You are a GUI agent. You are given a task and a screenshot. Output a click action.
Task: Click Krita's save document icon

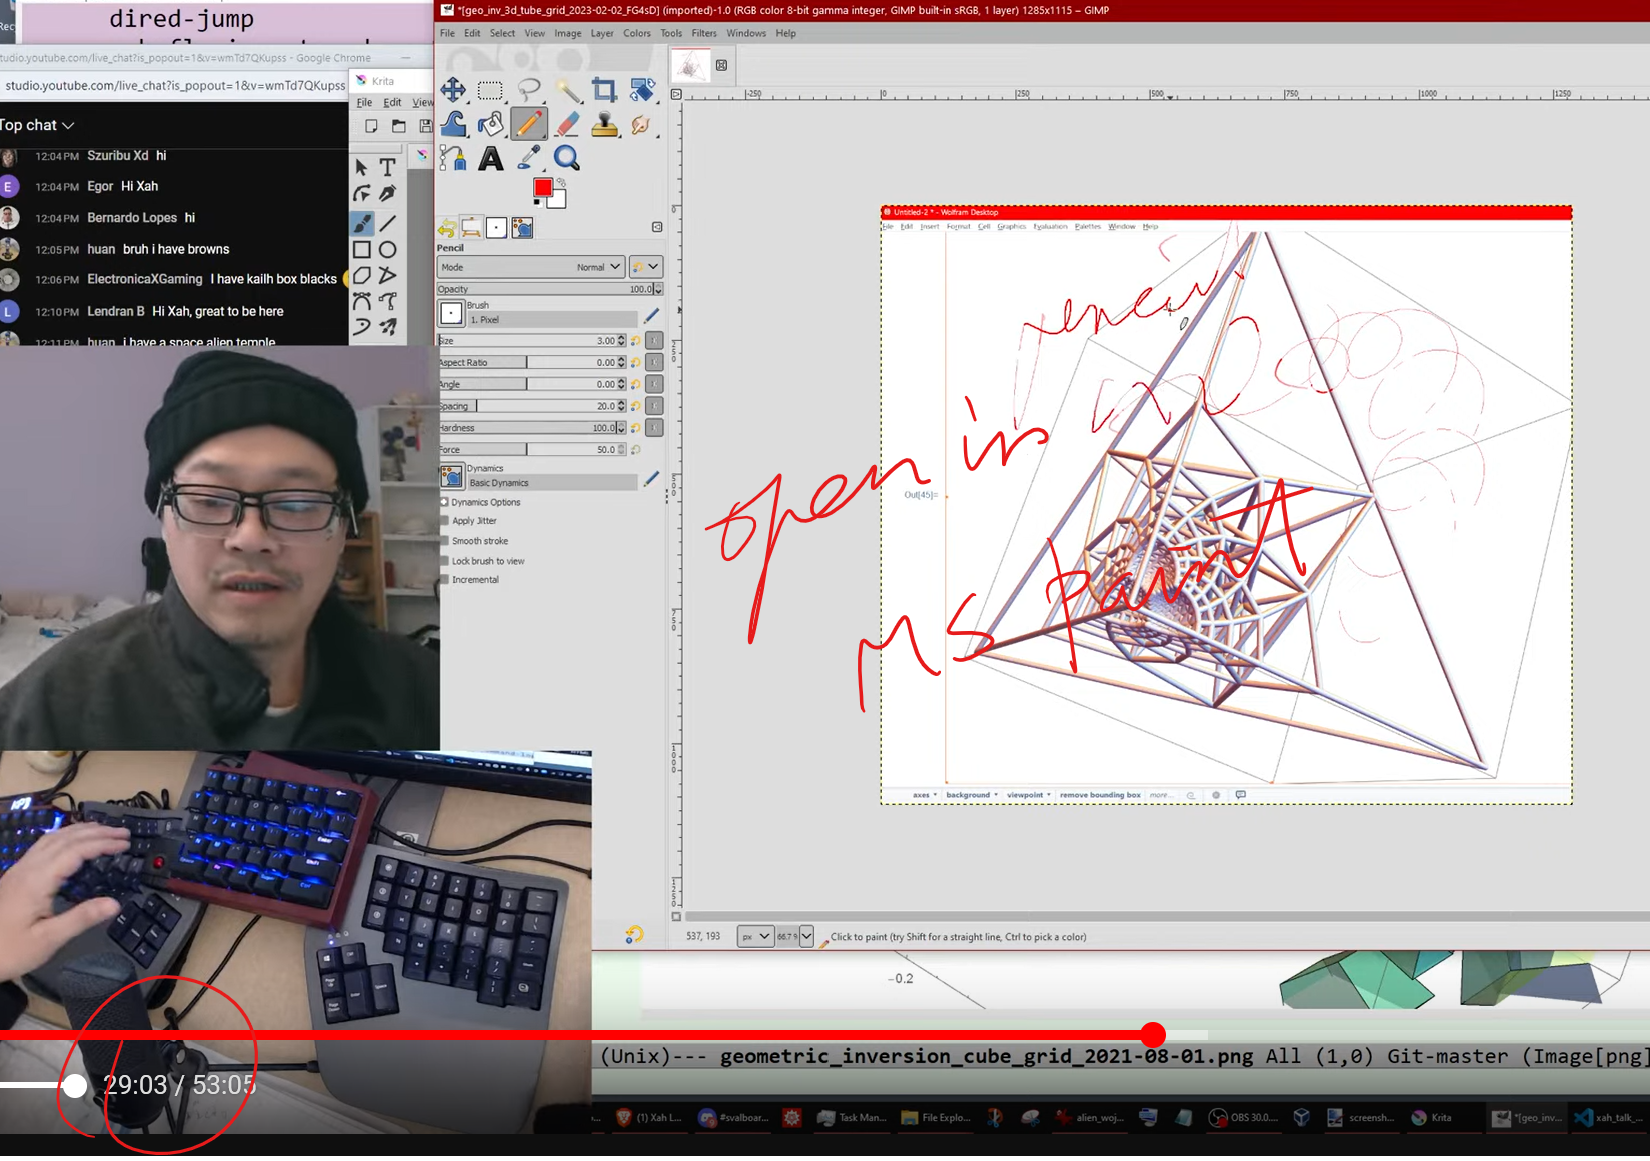coord(426,126)
